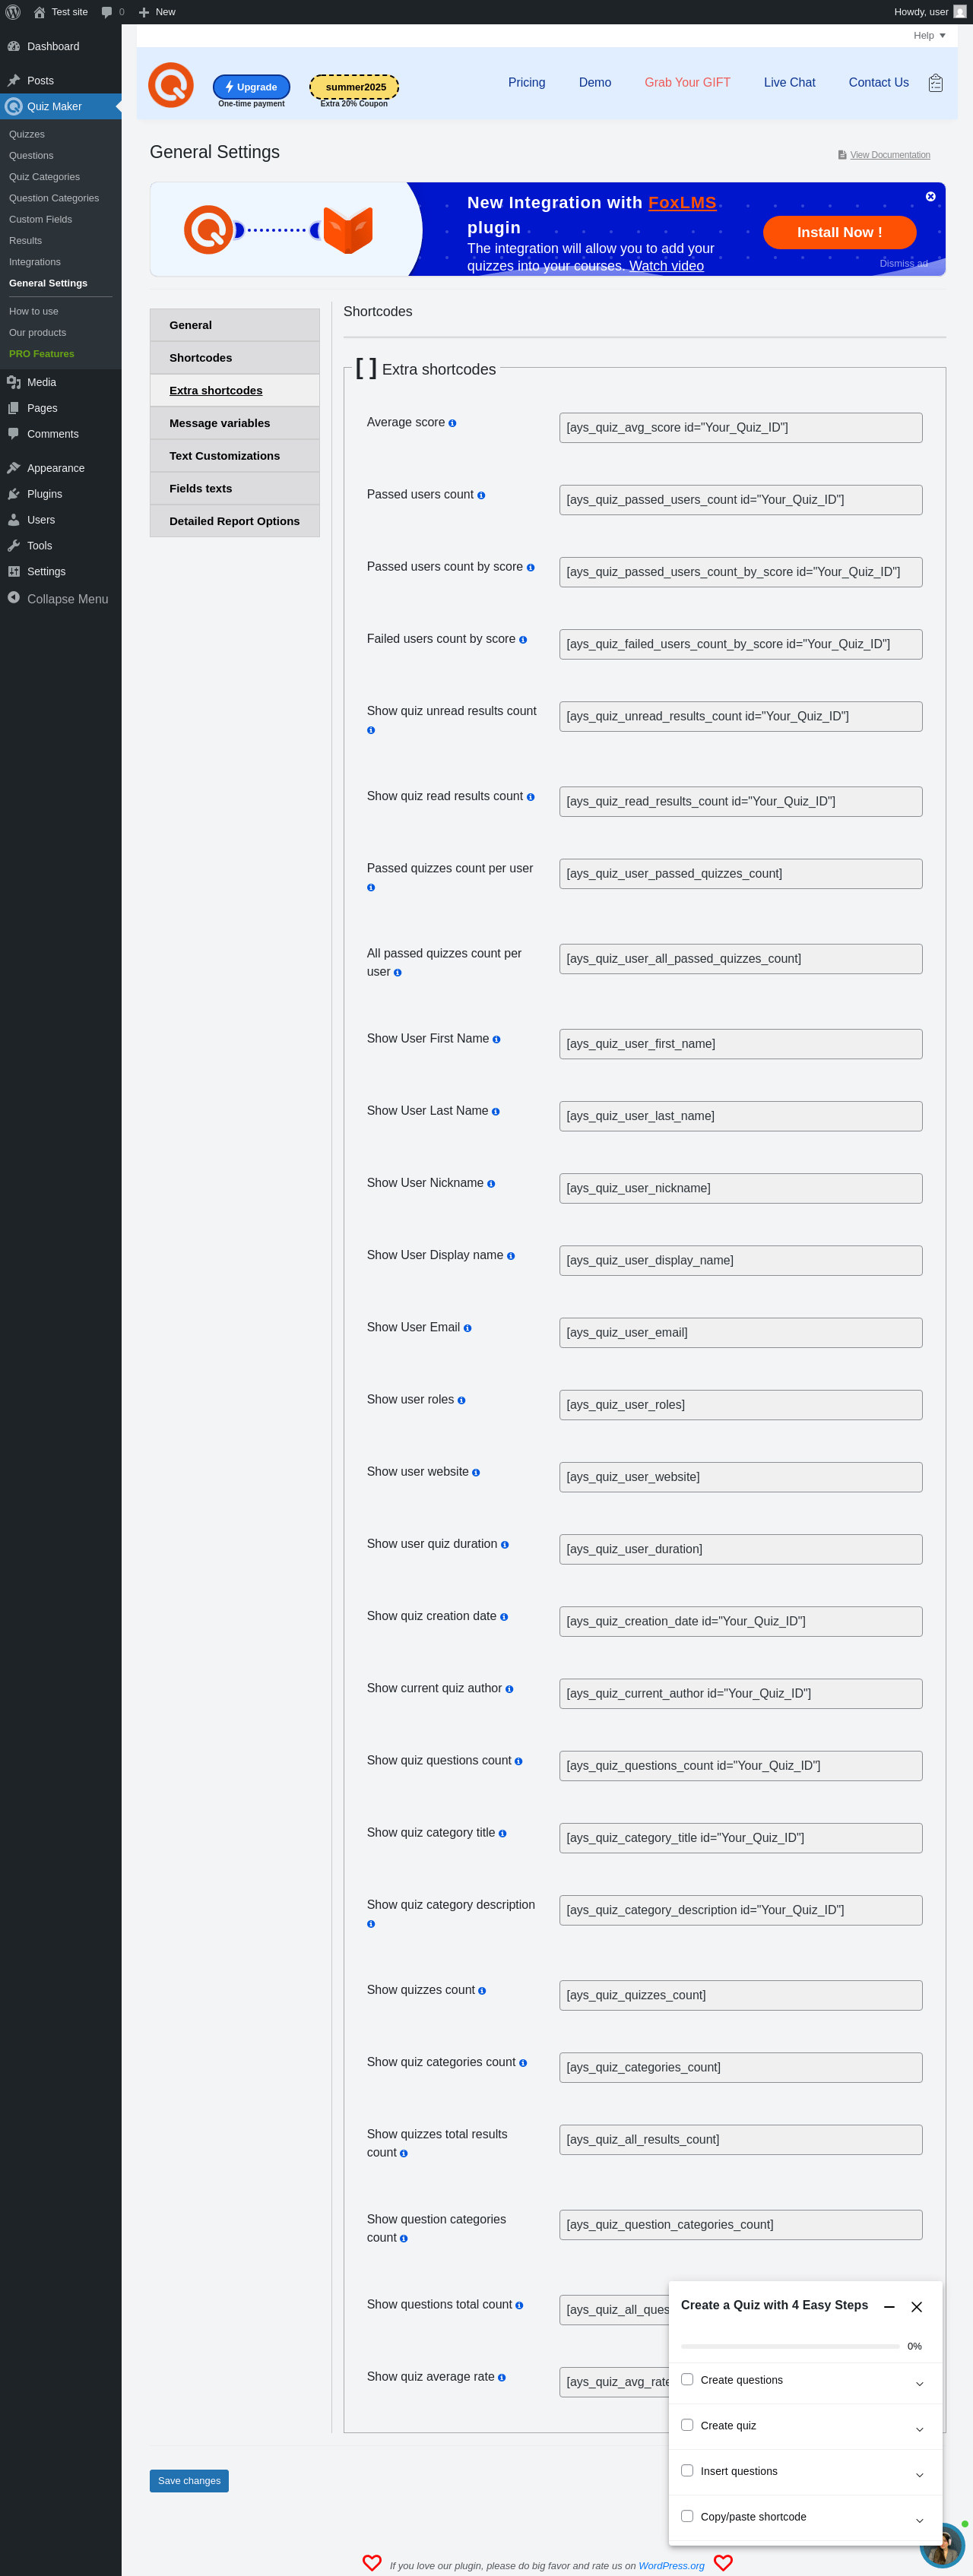Screen dimensions: 973x2576
Task: Open the clipboard checklist icon near Contact Us
Action: [935, 83]
